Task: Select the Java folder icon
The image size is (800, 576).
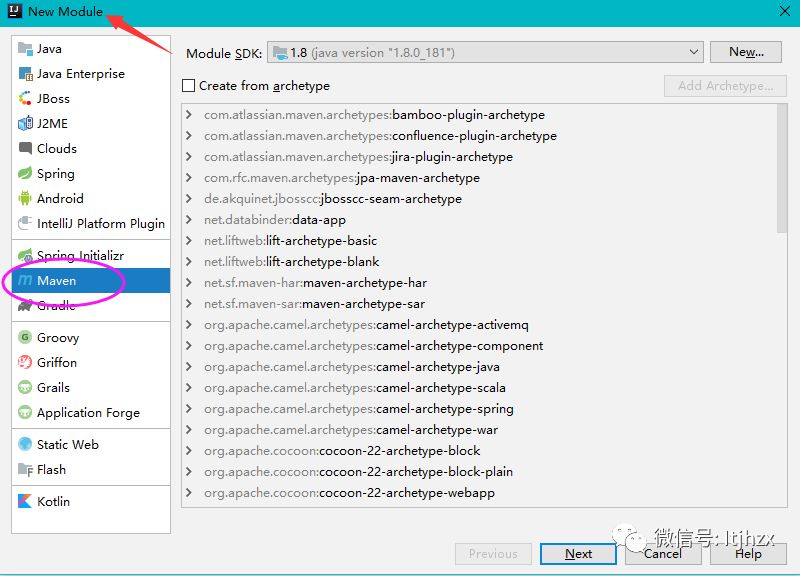Action: (25, 49)
